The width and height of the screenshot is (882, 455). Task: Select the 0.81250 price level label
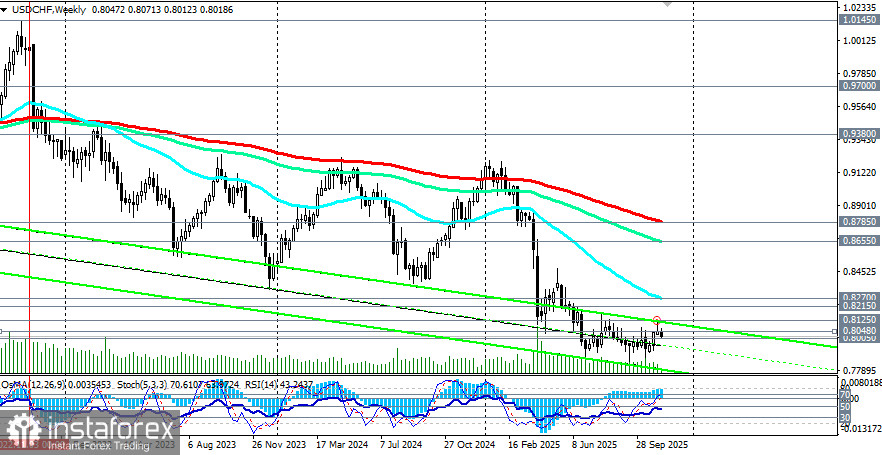tap(860, 319)
